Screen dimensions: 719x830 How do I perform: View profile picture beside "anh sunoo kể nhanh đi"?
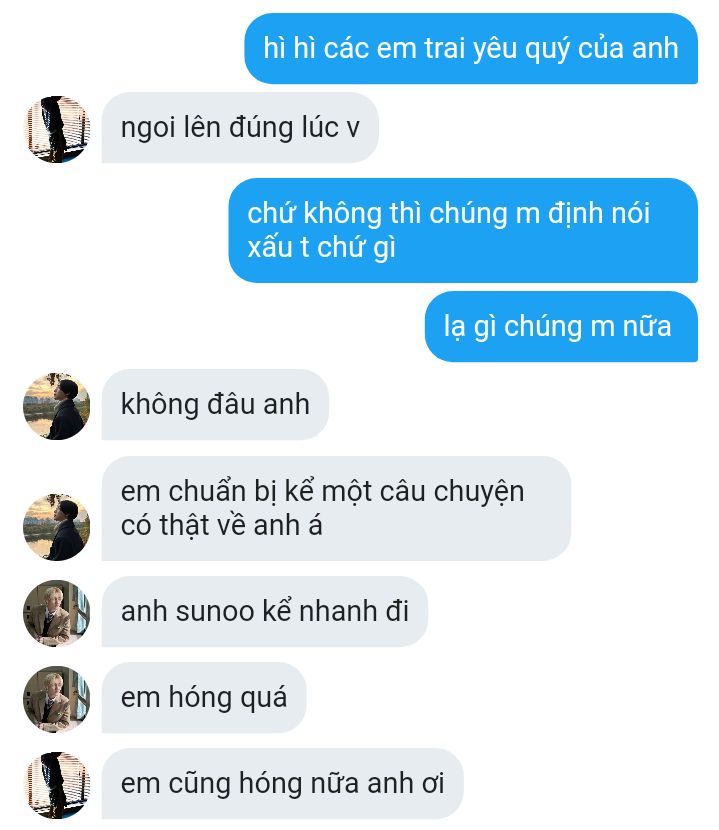57,613
